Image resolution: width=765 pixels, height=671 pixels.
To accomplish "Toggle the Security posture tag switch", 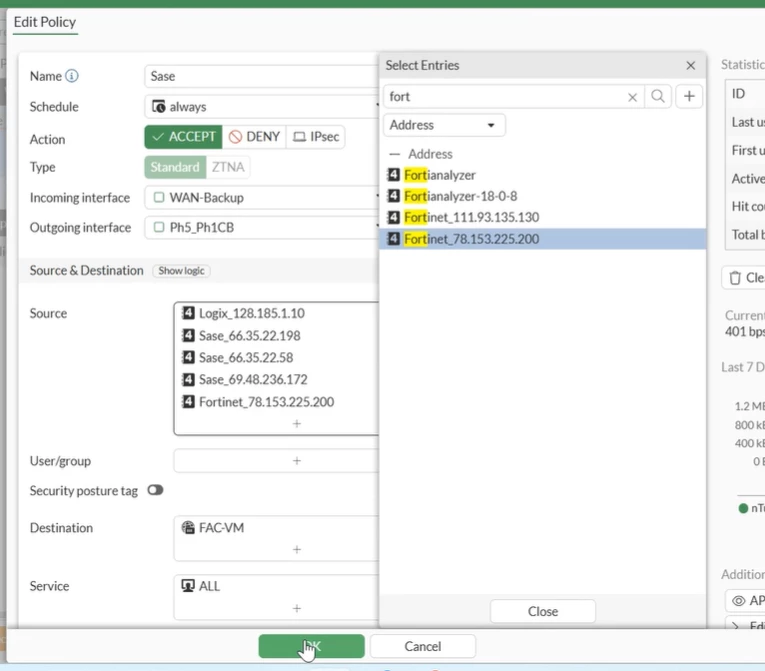I will pos(155,490).
